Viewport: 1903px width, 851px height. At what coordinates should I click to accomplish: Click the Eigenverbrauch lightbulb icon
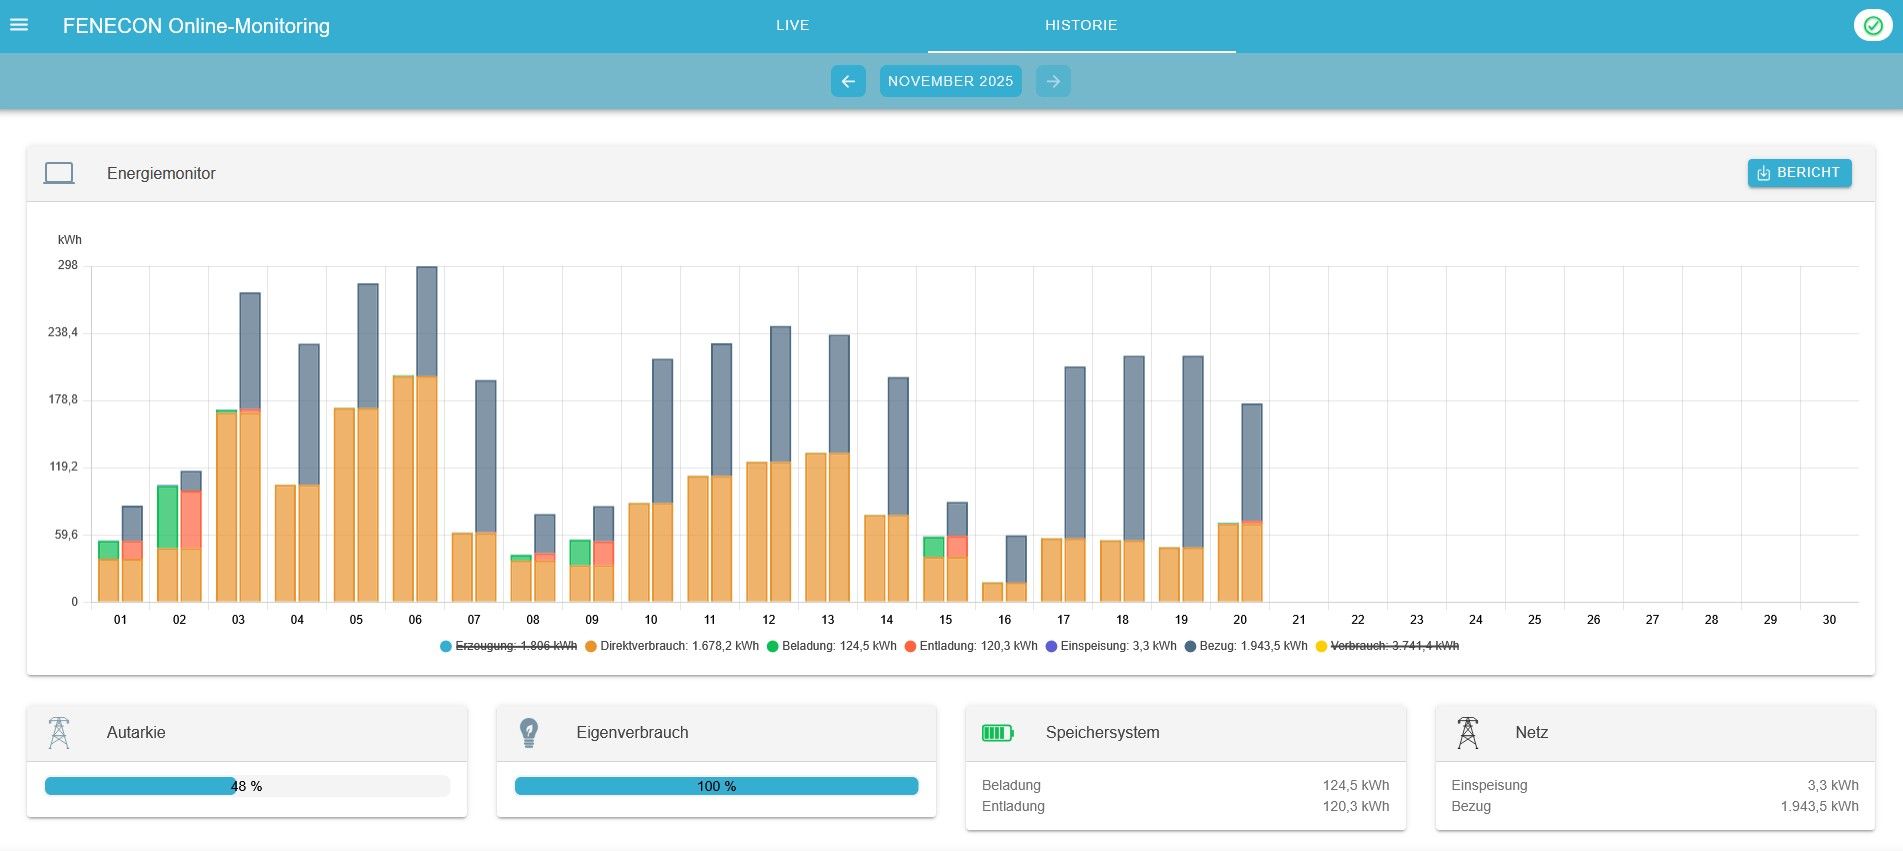click(529, 733)
